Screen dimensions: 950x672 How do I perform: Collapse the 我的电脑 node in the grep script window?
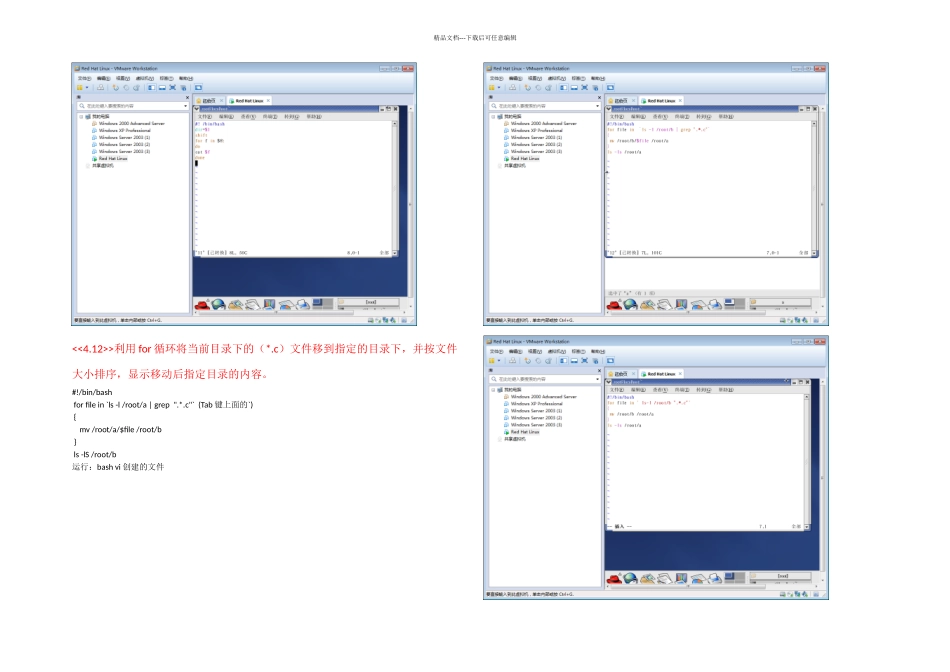coord(493,116)
